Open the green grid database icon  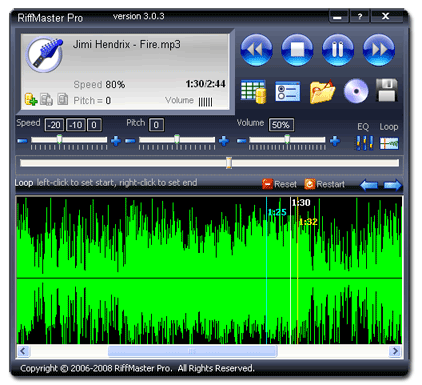click(x=253, y=91)
